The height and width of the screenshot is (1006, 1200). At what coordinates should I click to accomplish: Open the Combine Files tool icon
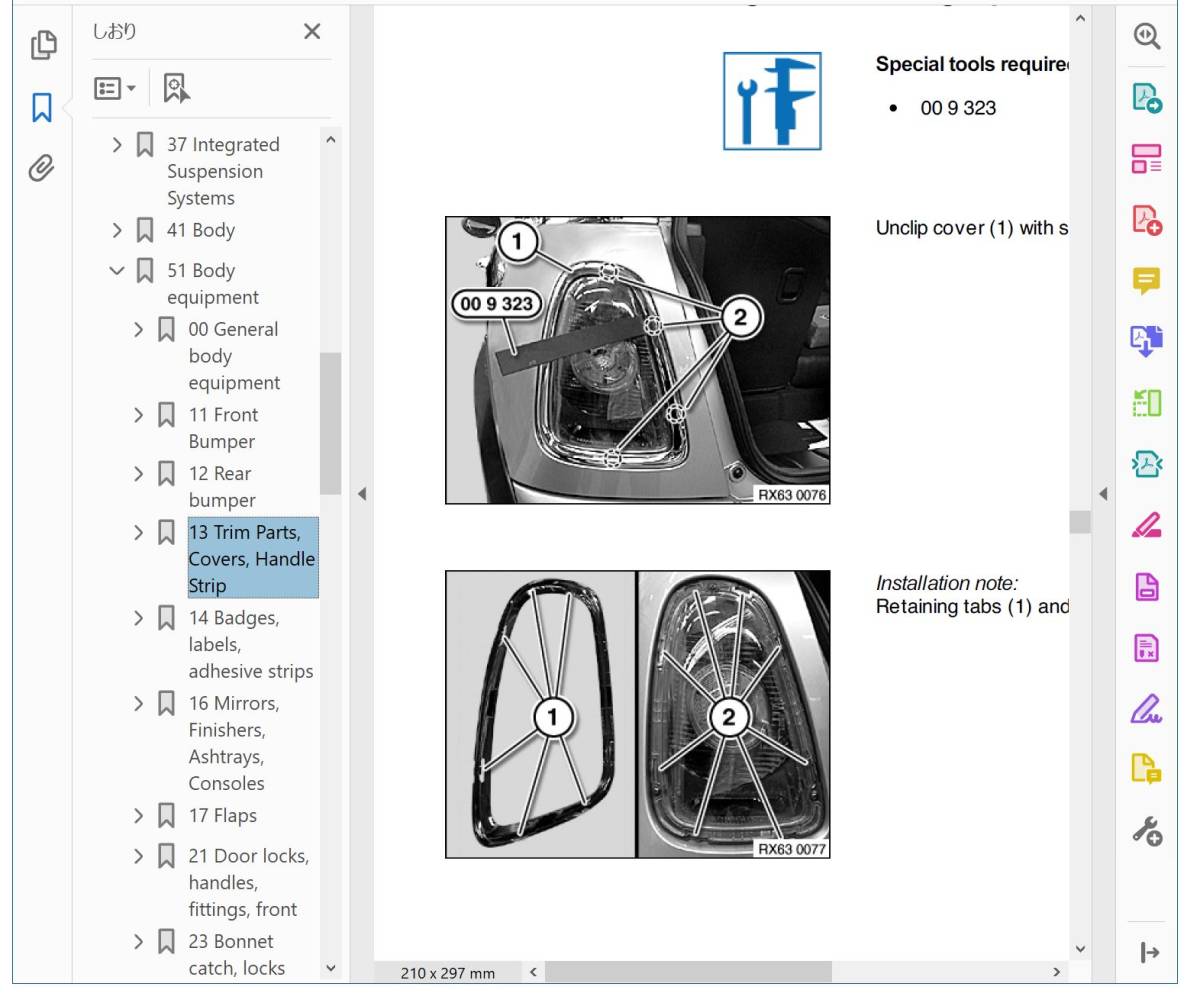[1146, 341]
